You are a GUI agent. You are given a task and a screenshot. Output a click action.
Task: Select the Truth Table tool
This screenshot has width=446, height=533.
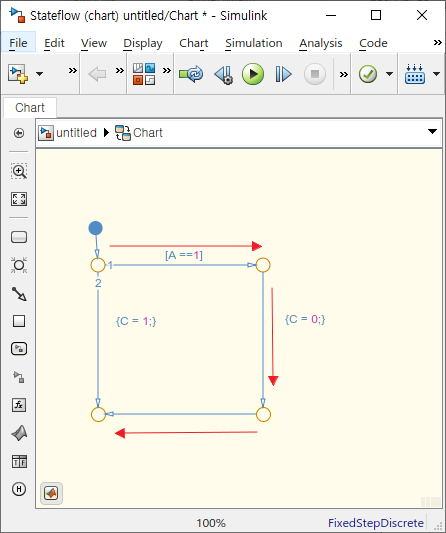click(x=19, y=462)
